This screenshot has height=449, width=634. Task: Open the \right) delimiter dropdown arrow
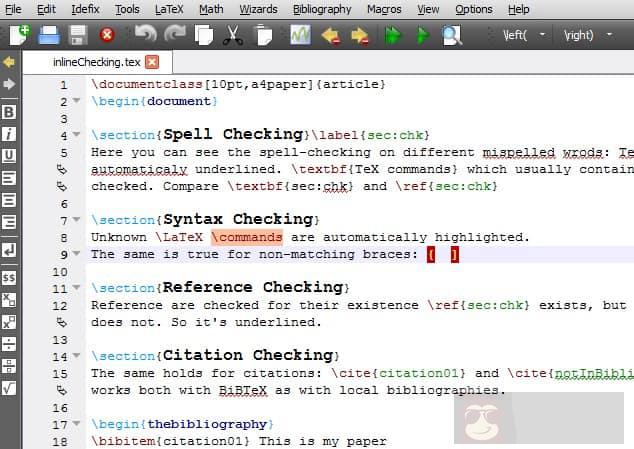point(609,35)
